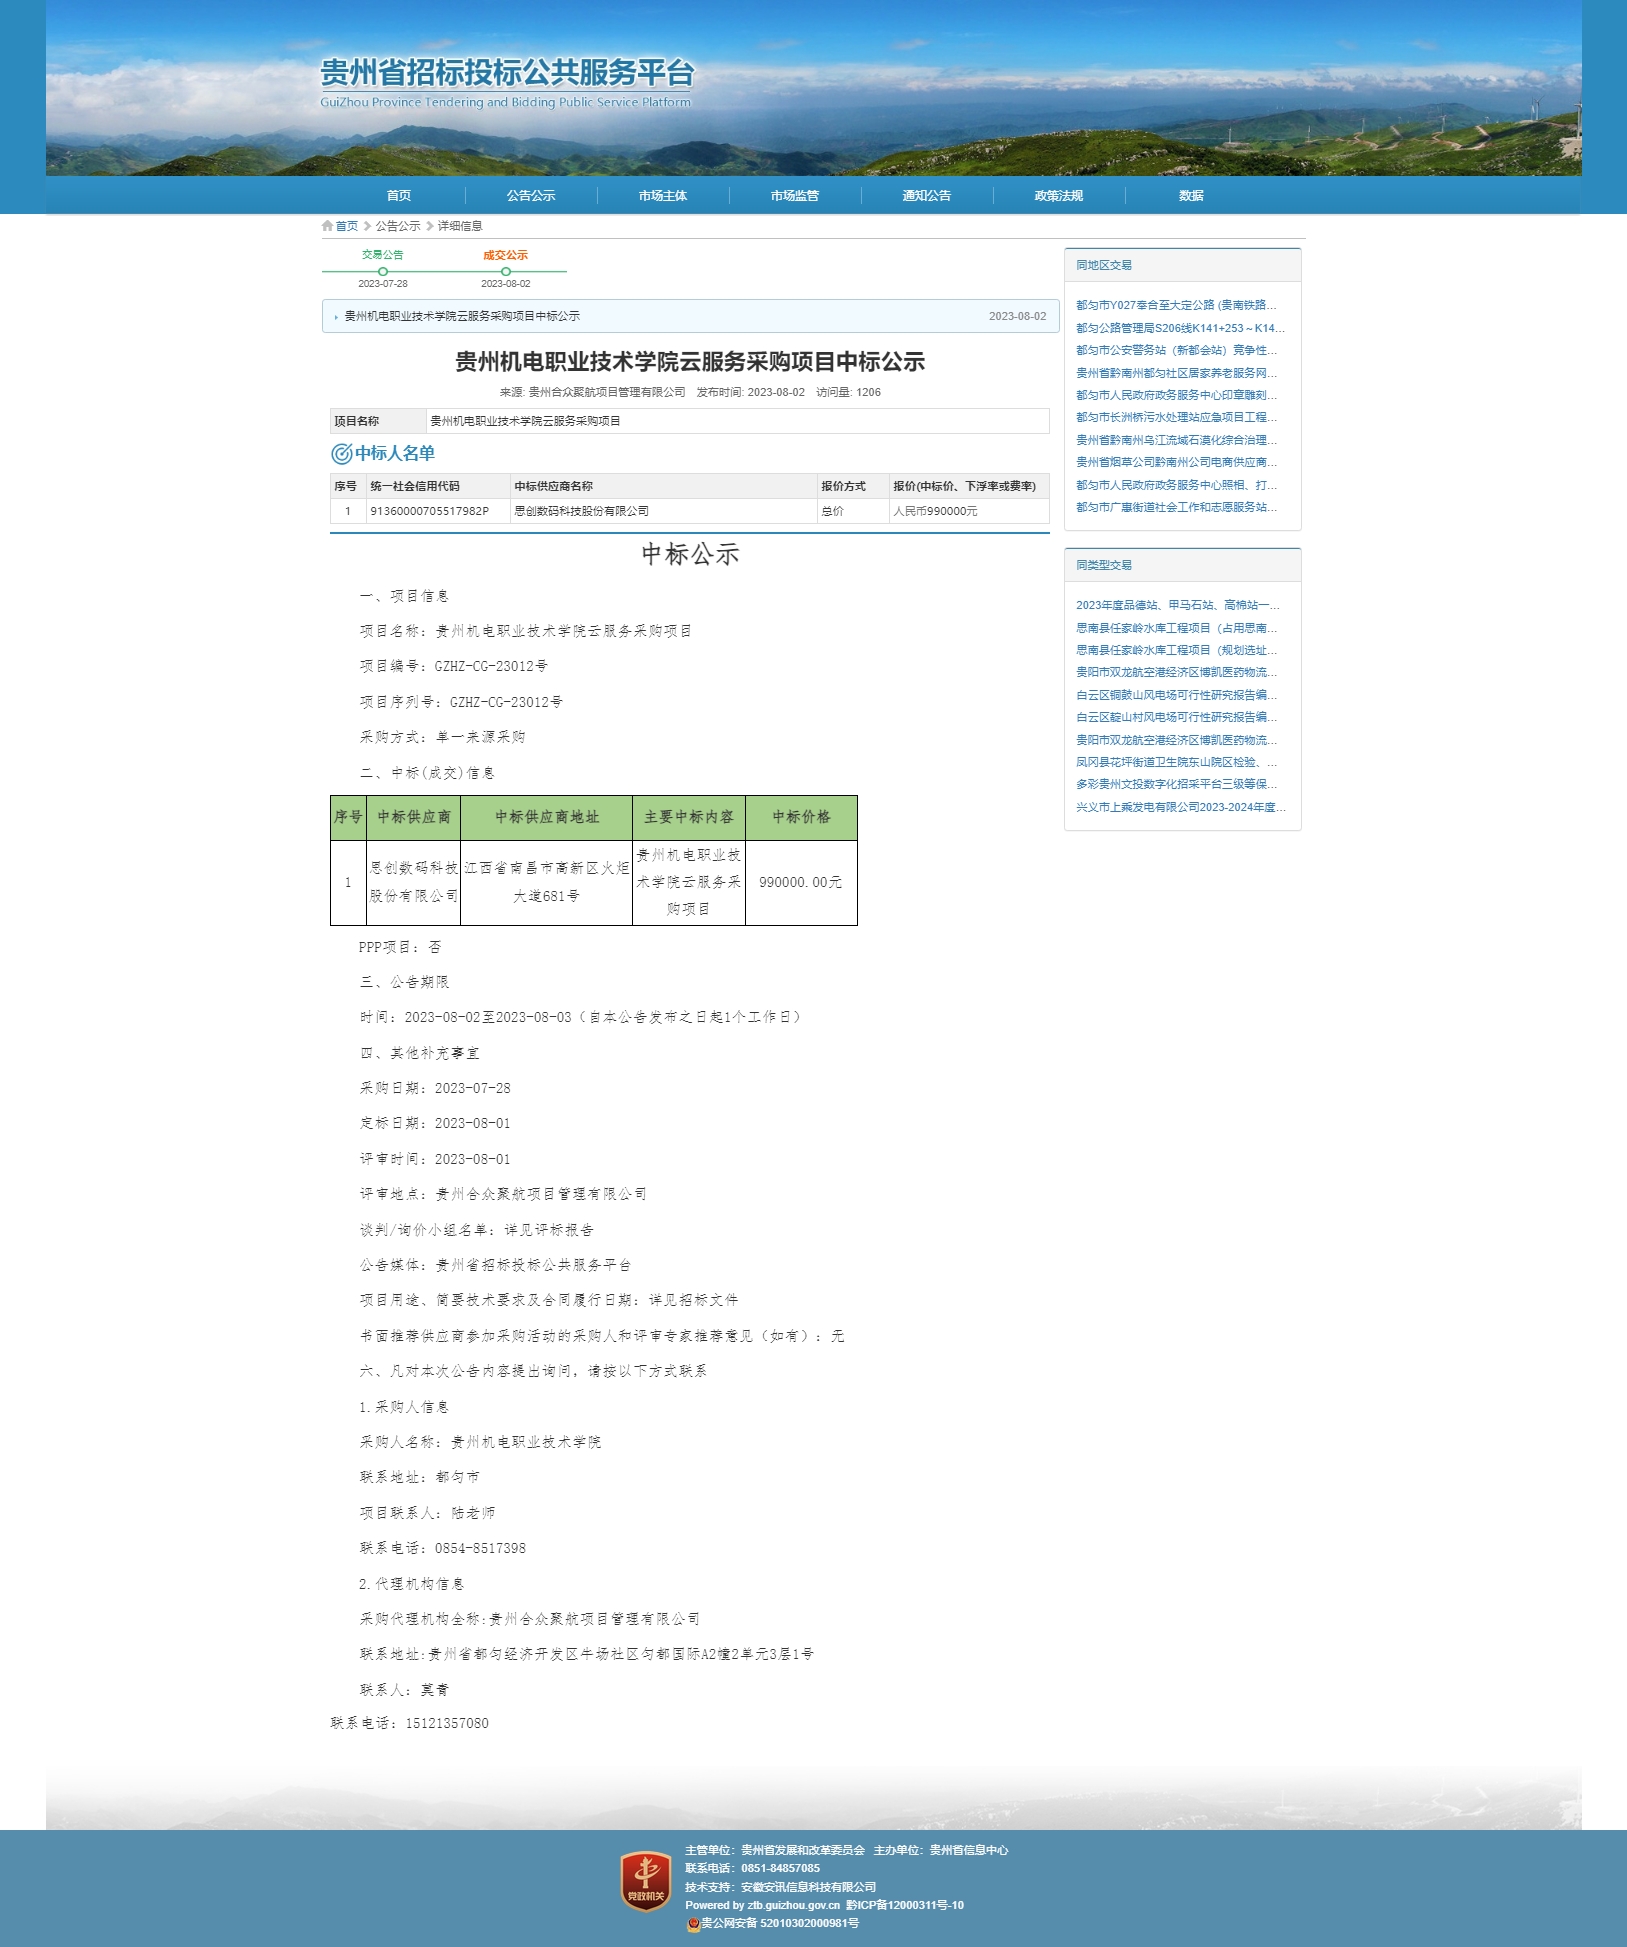Click the project number line GZHZ-CG-23012号

pyautogui.click(x=454, y=666)
